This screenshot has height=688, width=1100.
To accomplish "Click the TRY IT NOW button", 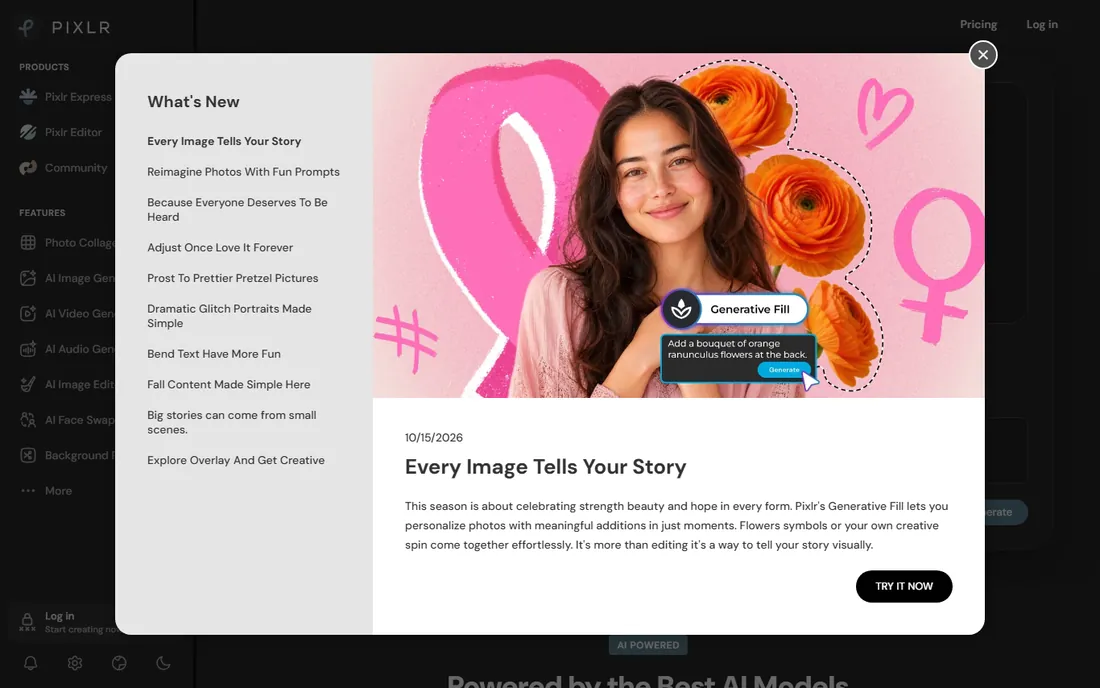I will 904,586.
